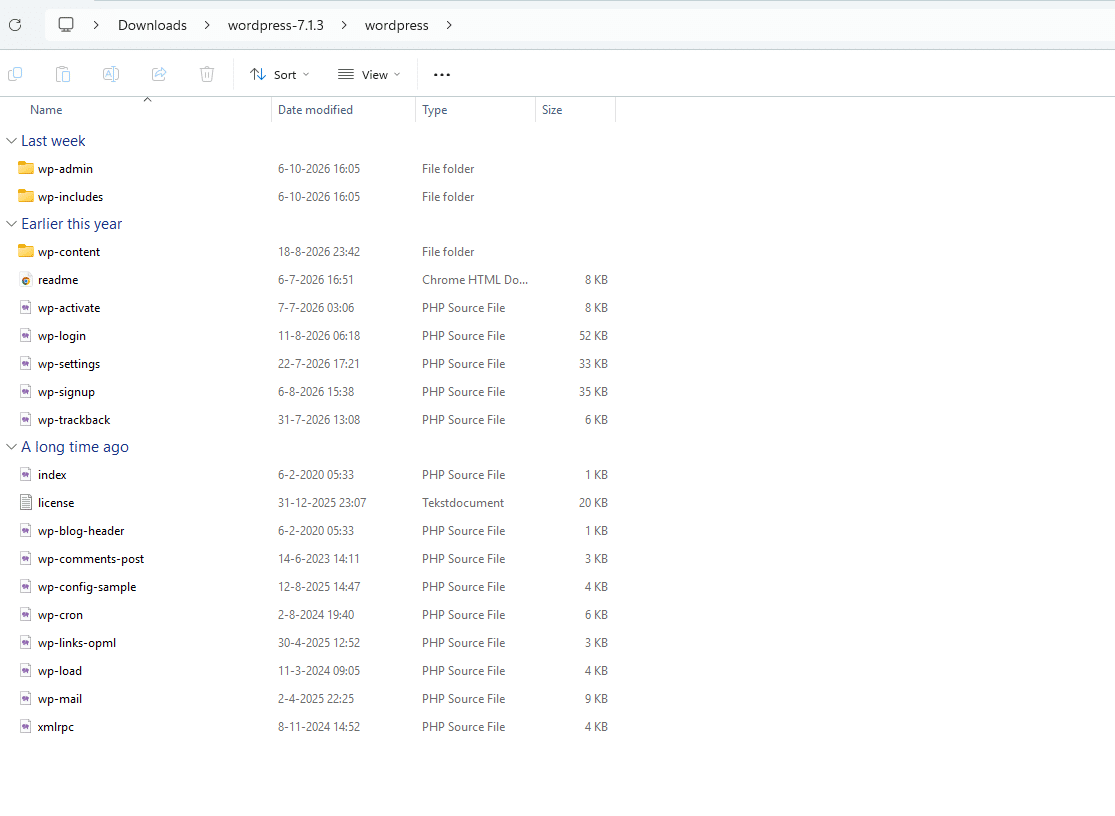Viewport: 1115px width, 816px height.
Task: Navigate to wordpress-7.1.3 breadcrumb folder
Action: click(x=275, y=26)
